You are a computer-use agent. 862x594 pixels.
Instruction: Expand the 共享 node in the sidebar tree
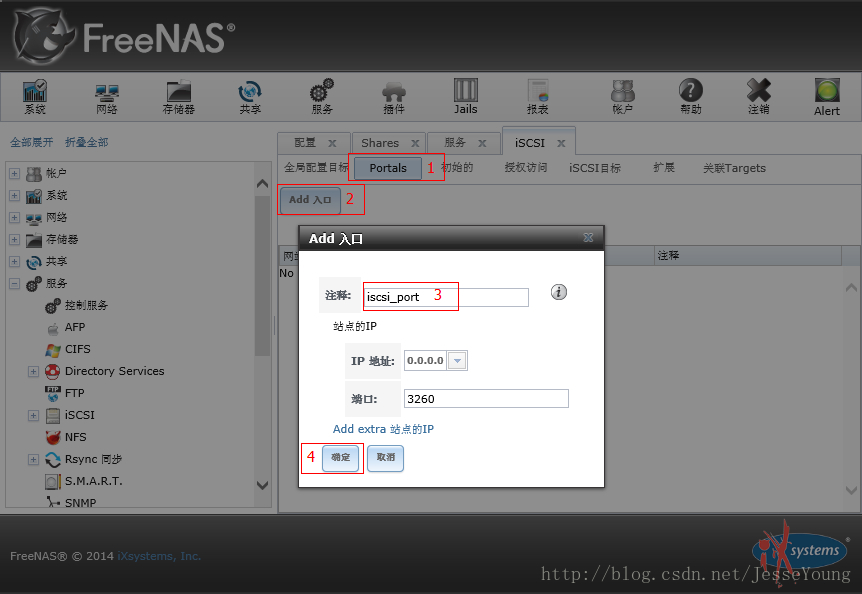click(14, 262)
